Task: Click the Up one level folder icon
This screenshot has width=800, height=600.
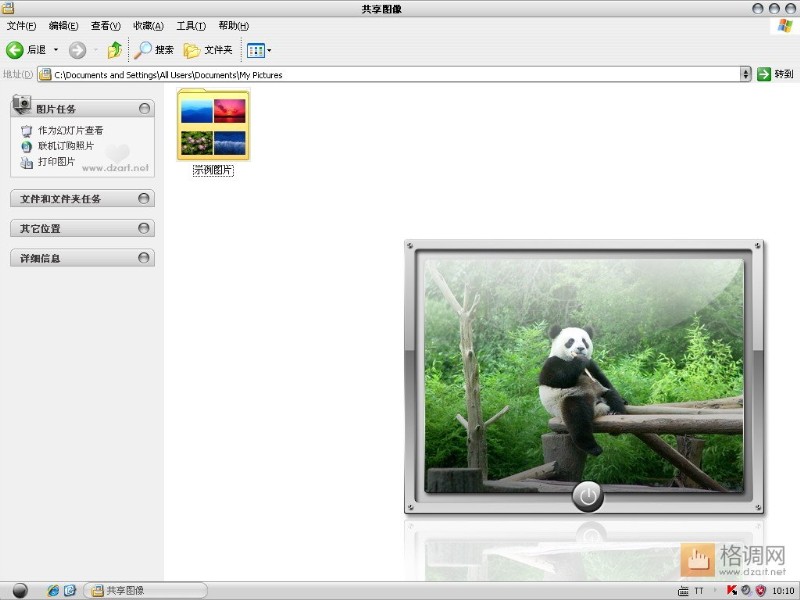Action: coord(115,50)
